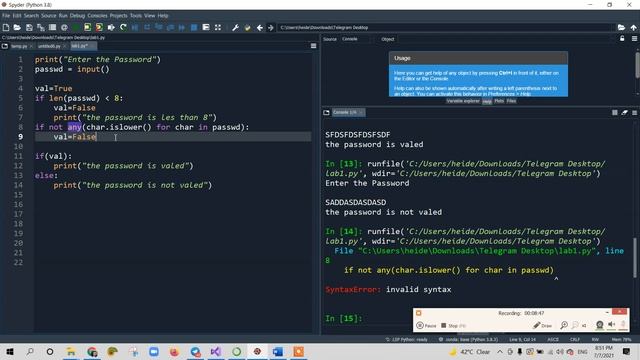
Task: Run selection or current line icon
Action: tap(111, 27)
